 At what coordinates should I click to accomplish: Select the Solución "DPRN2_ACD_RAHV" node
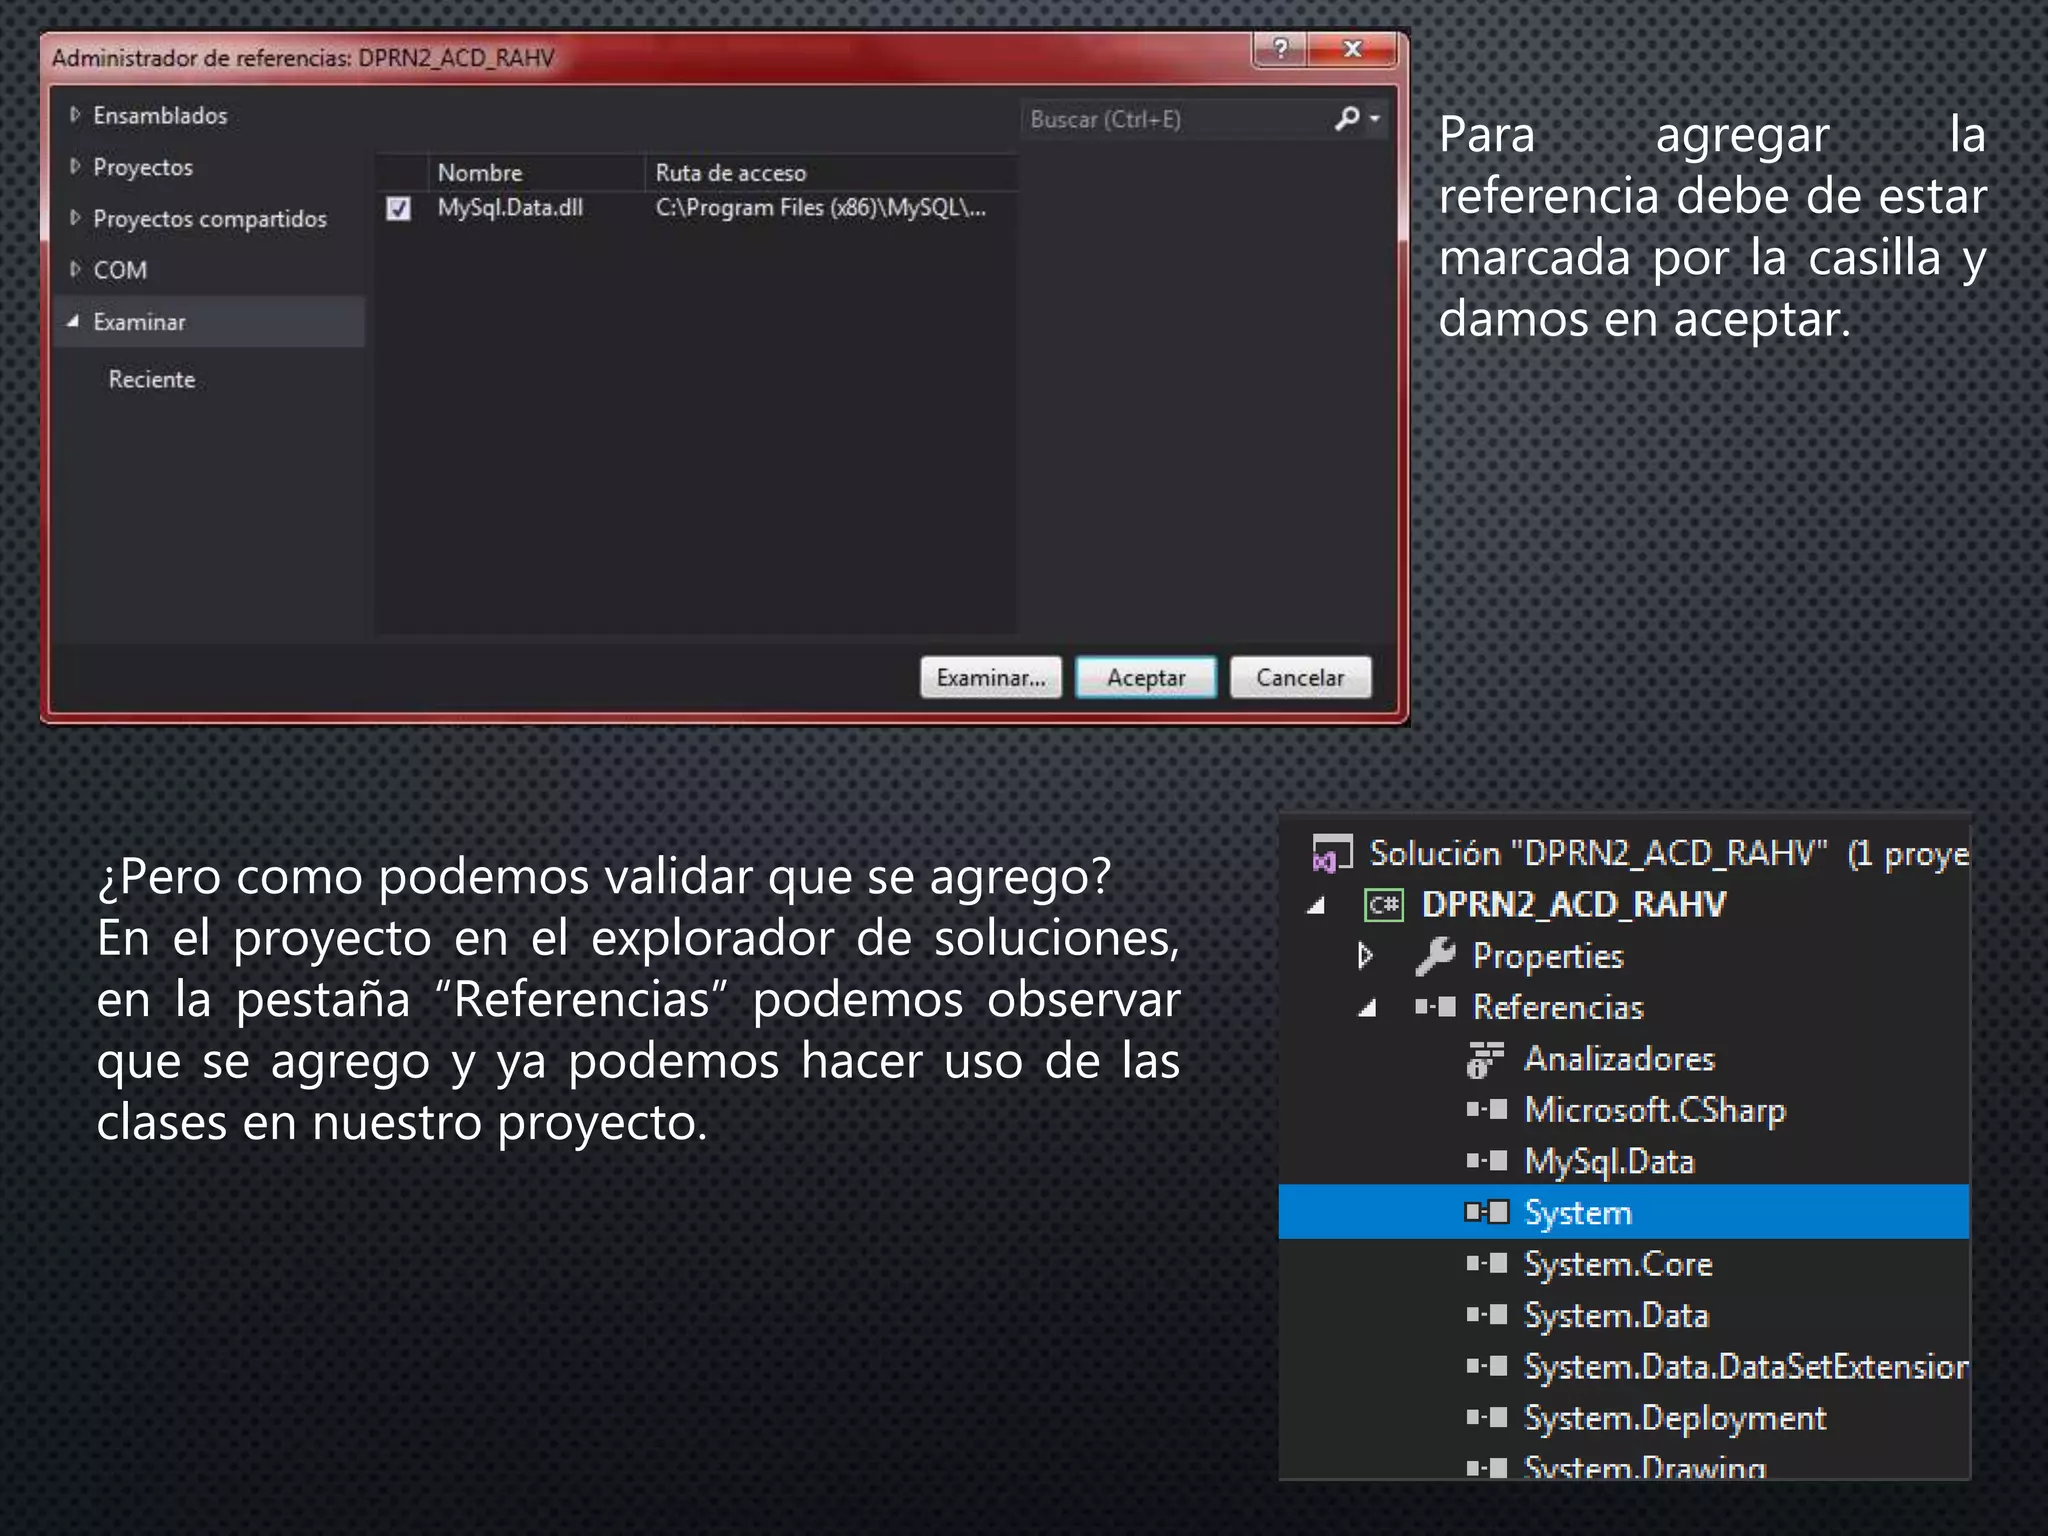pyautogui.click(x=1668, y=853)
